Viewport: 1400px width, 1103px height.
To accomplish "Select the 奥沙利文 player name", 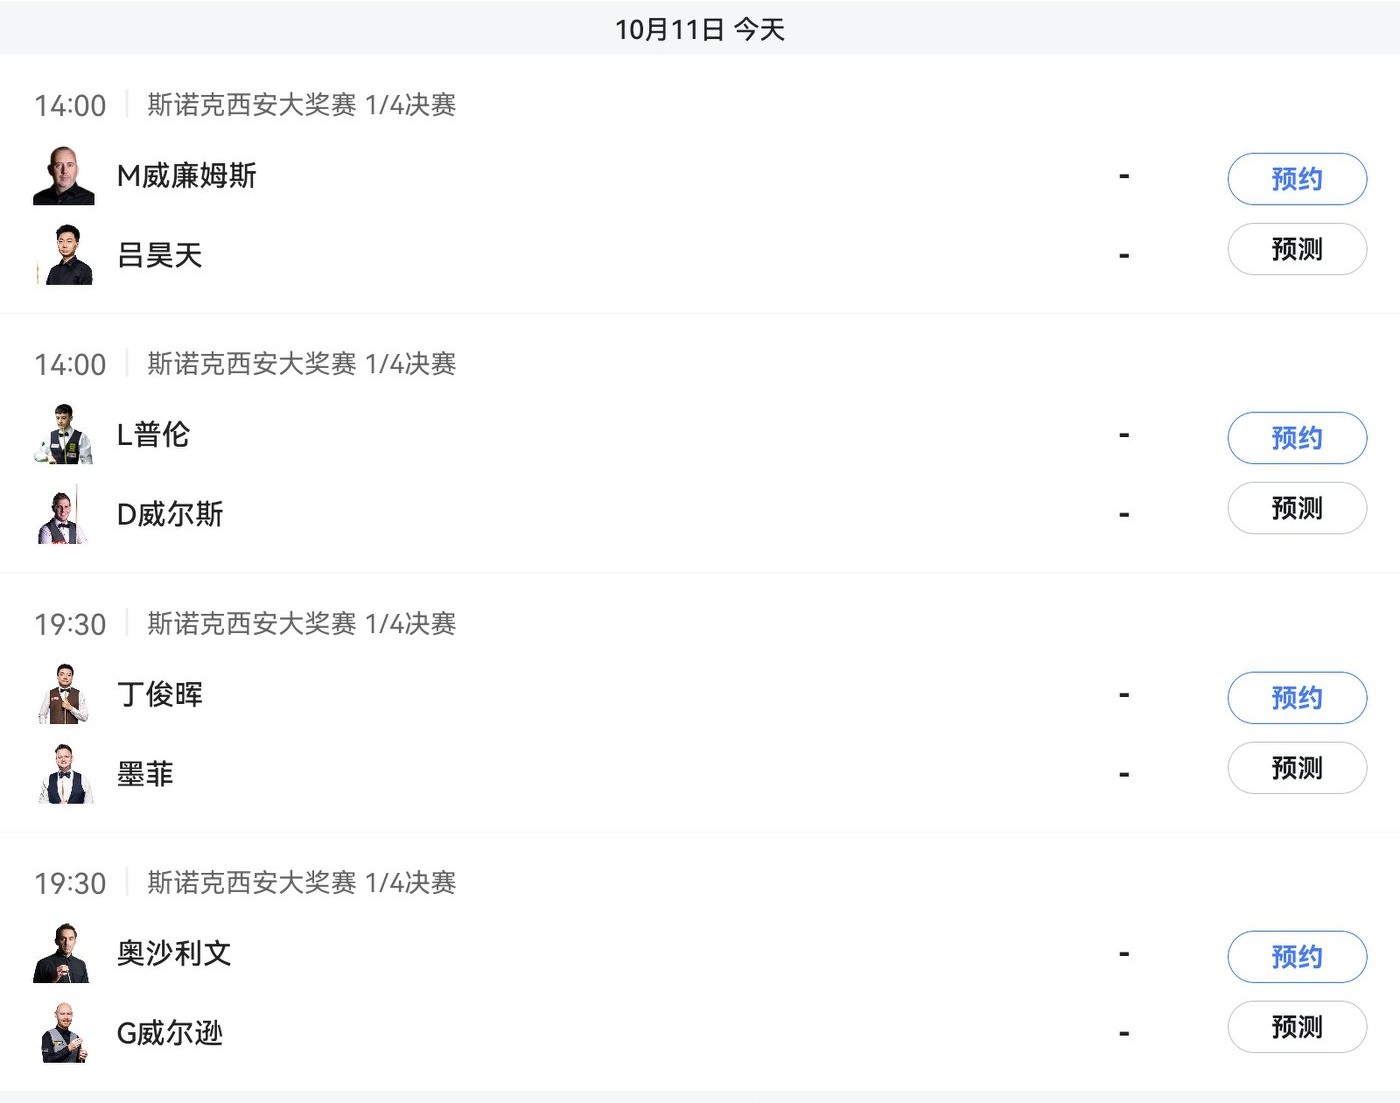I will tap(174, 953).
